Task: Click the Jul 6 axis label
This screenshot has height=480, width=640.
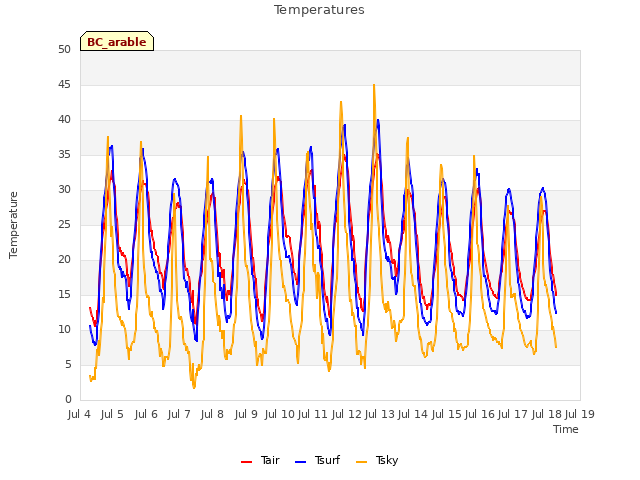Action: click(x=146, y=414)
